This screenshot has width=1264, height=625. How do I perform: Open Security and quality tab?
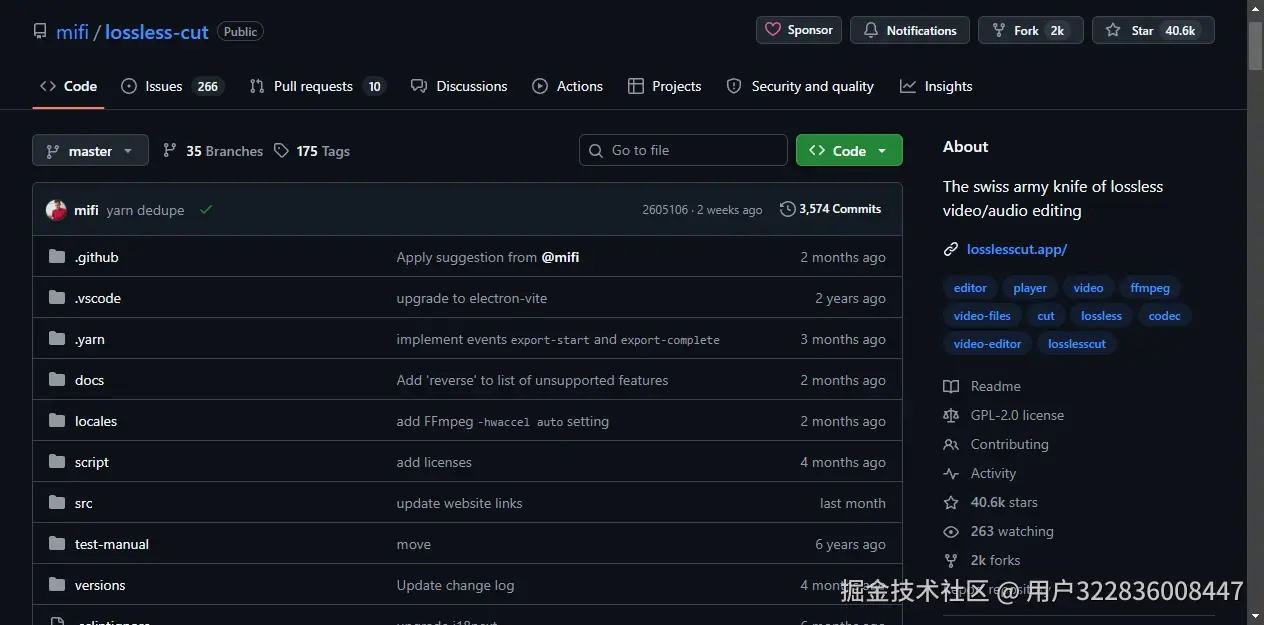pos(801,86)
